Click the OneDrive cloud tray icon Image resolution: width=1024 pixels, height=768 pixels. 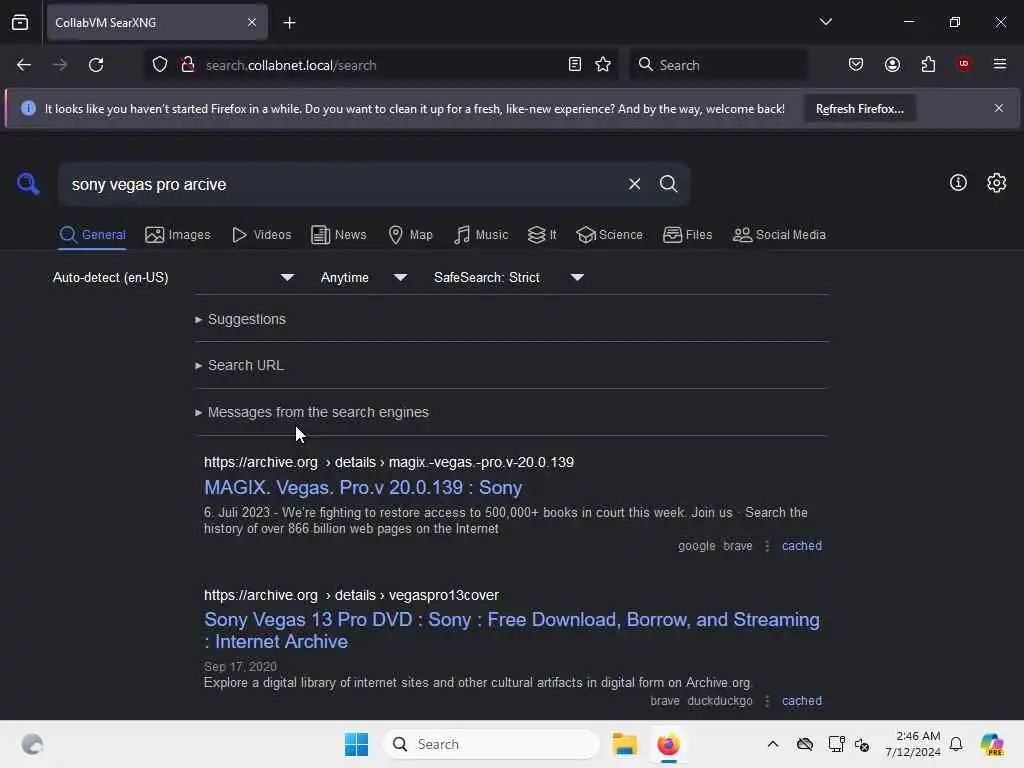point(805,744)
